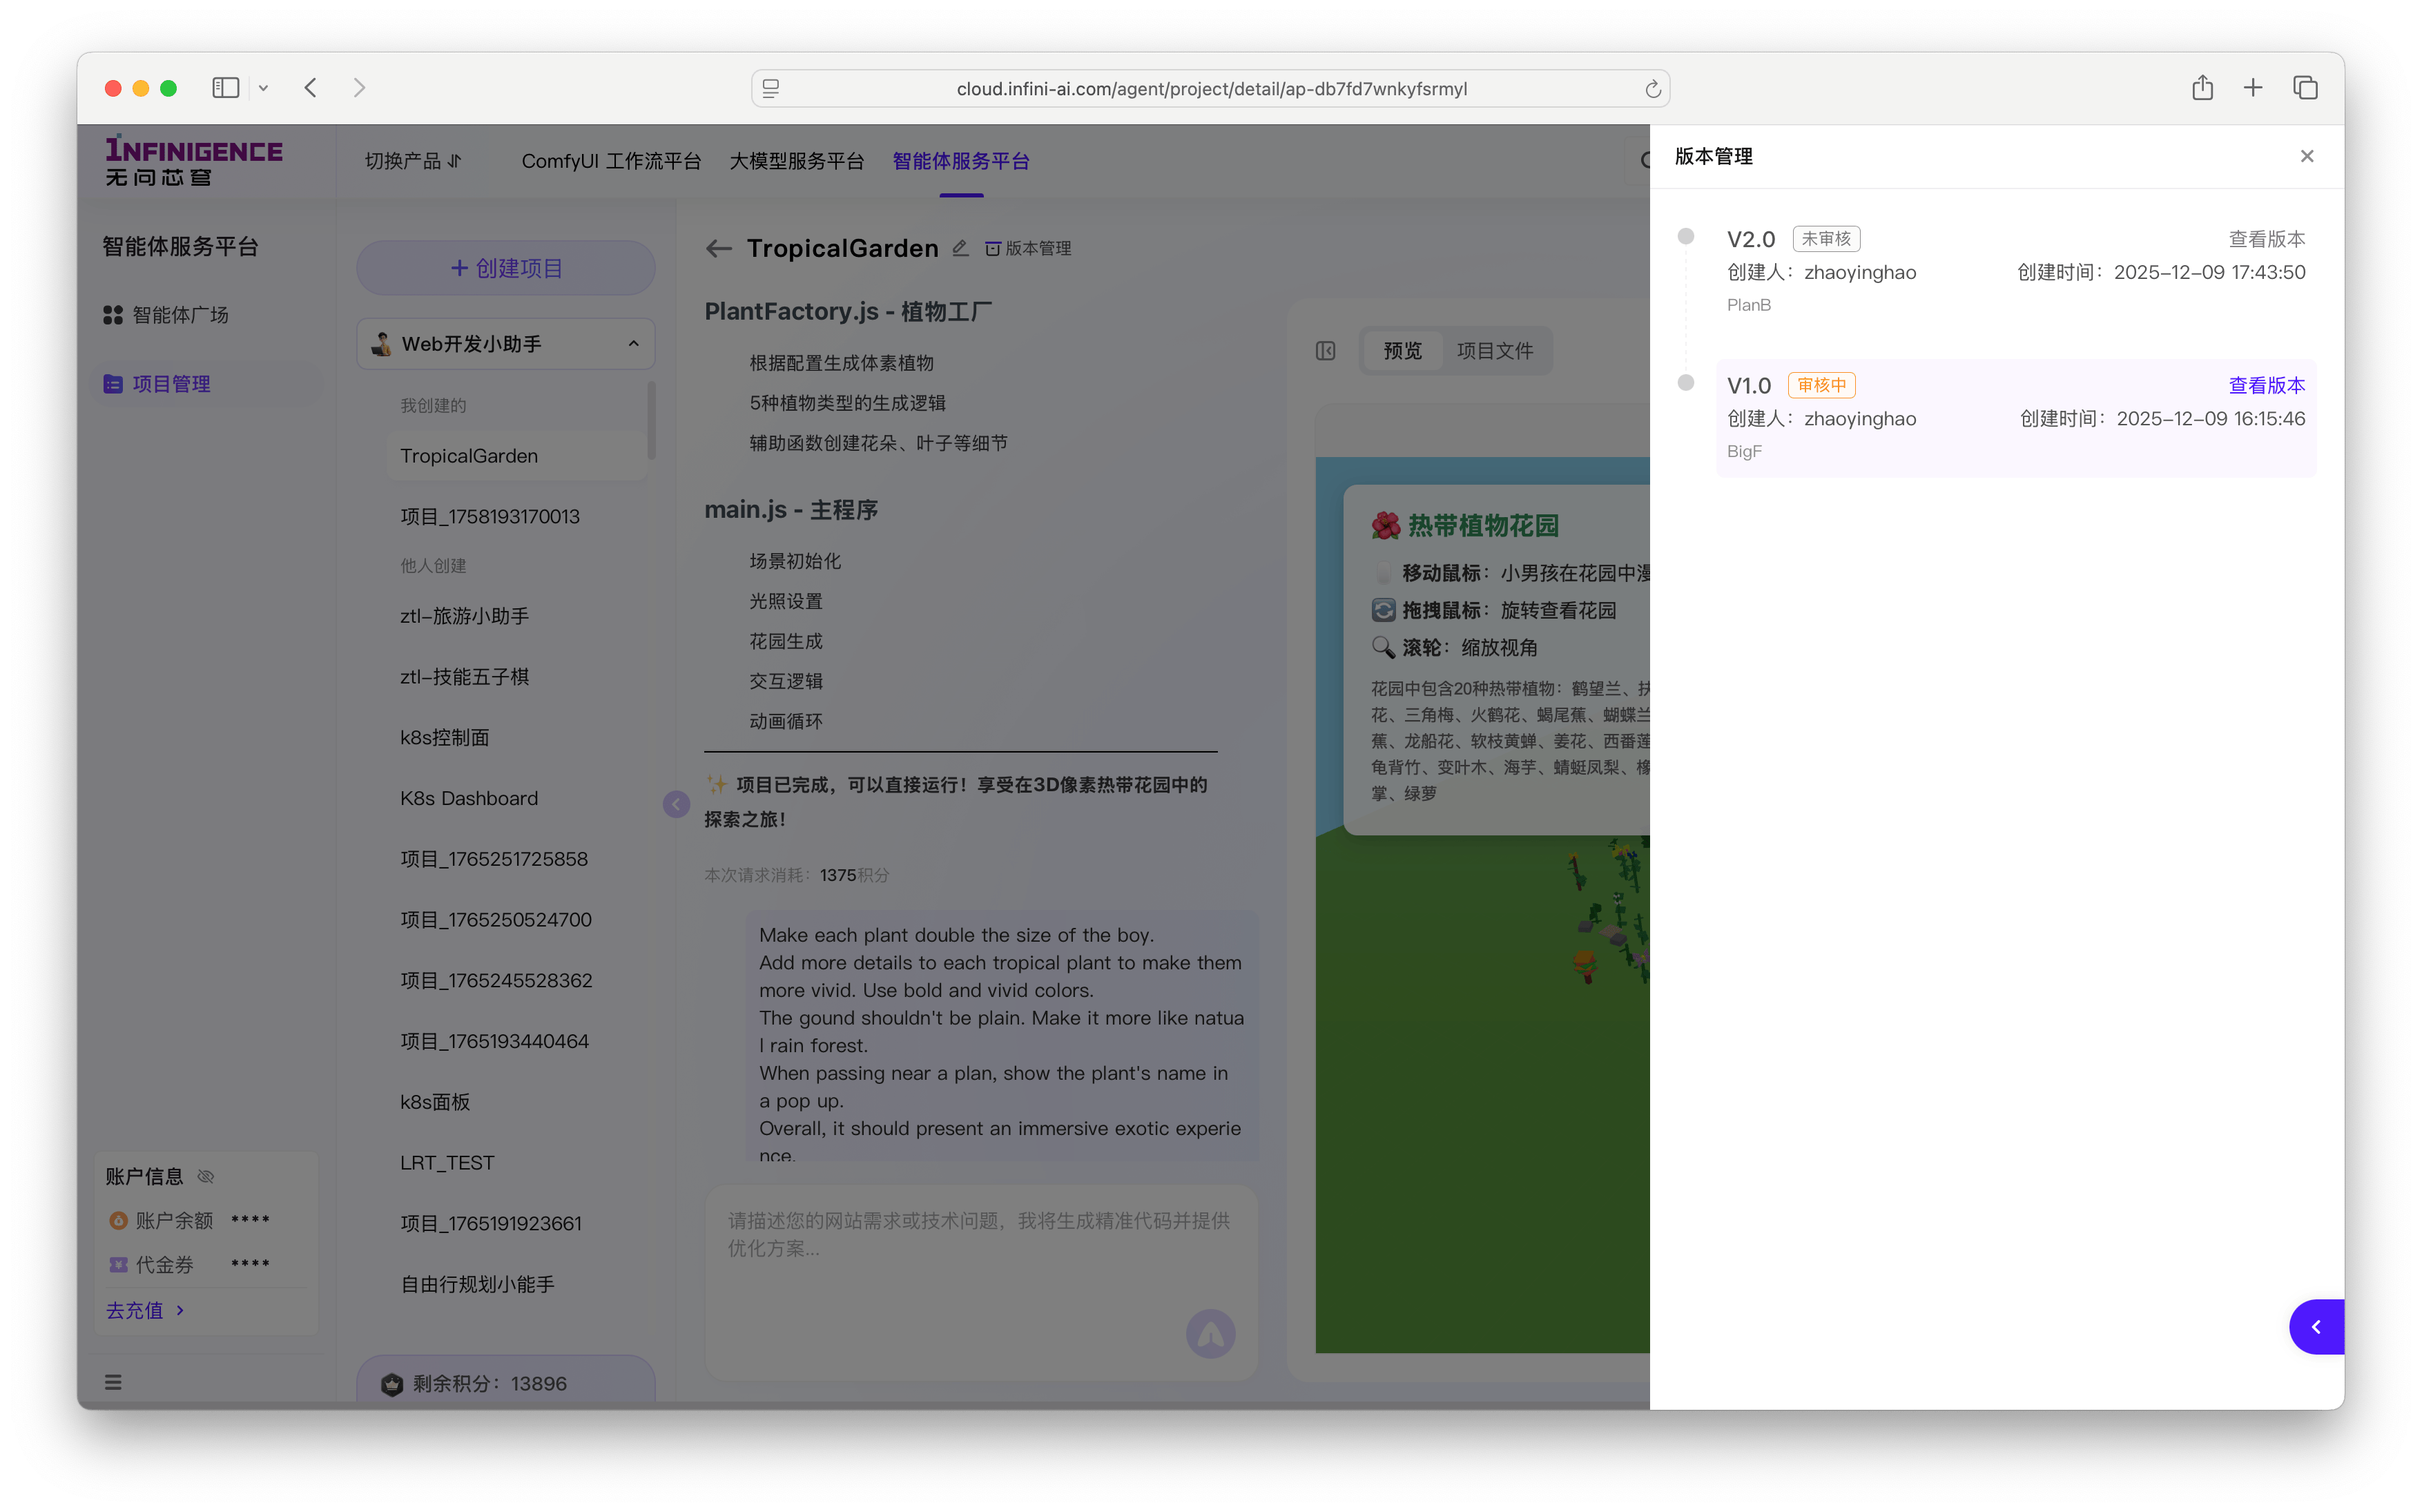Click the project list scrollbar
The width and height of the screenshot is (2422, 1512).
(x=652, y=420)
